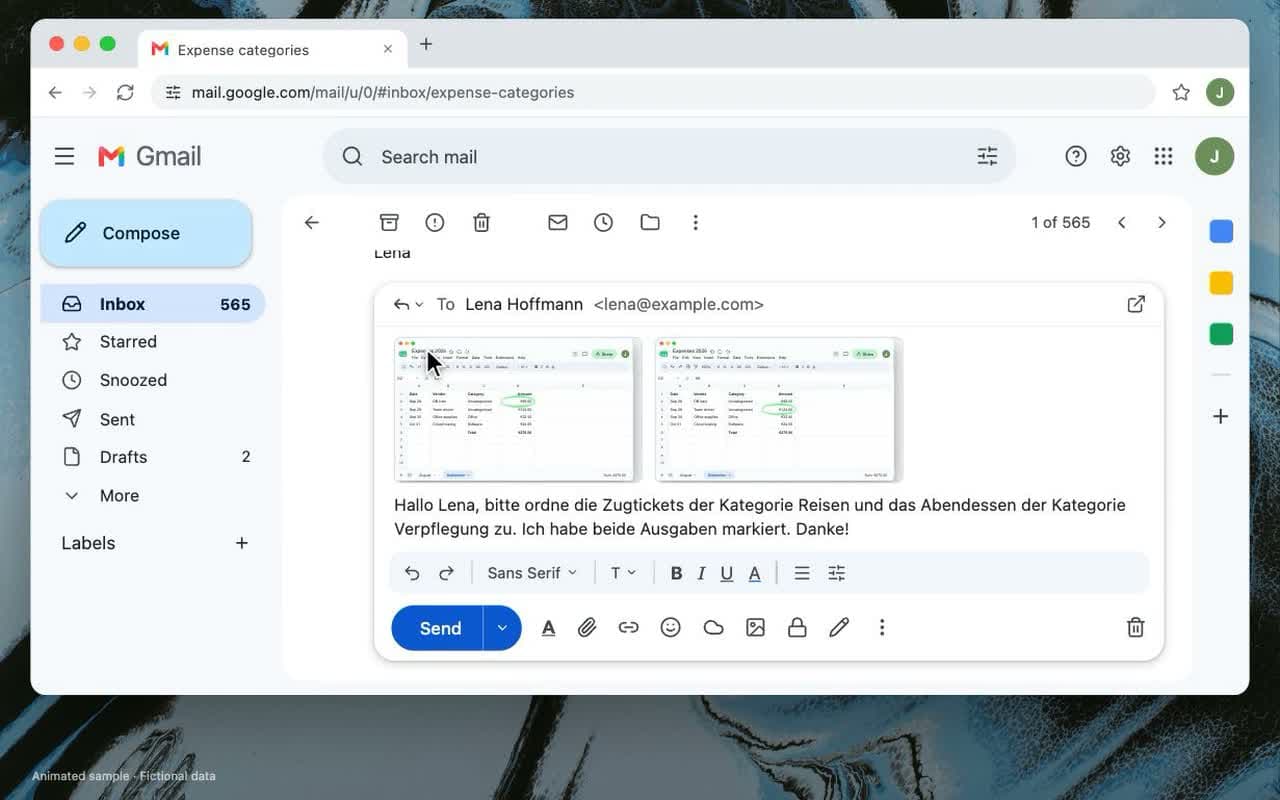Toggle confidential mode lock
Image resolution: width=1280 pixels, height=800 pixels.
(797, 628)
